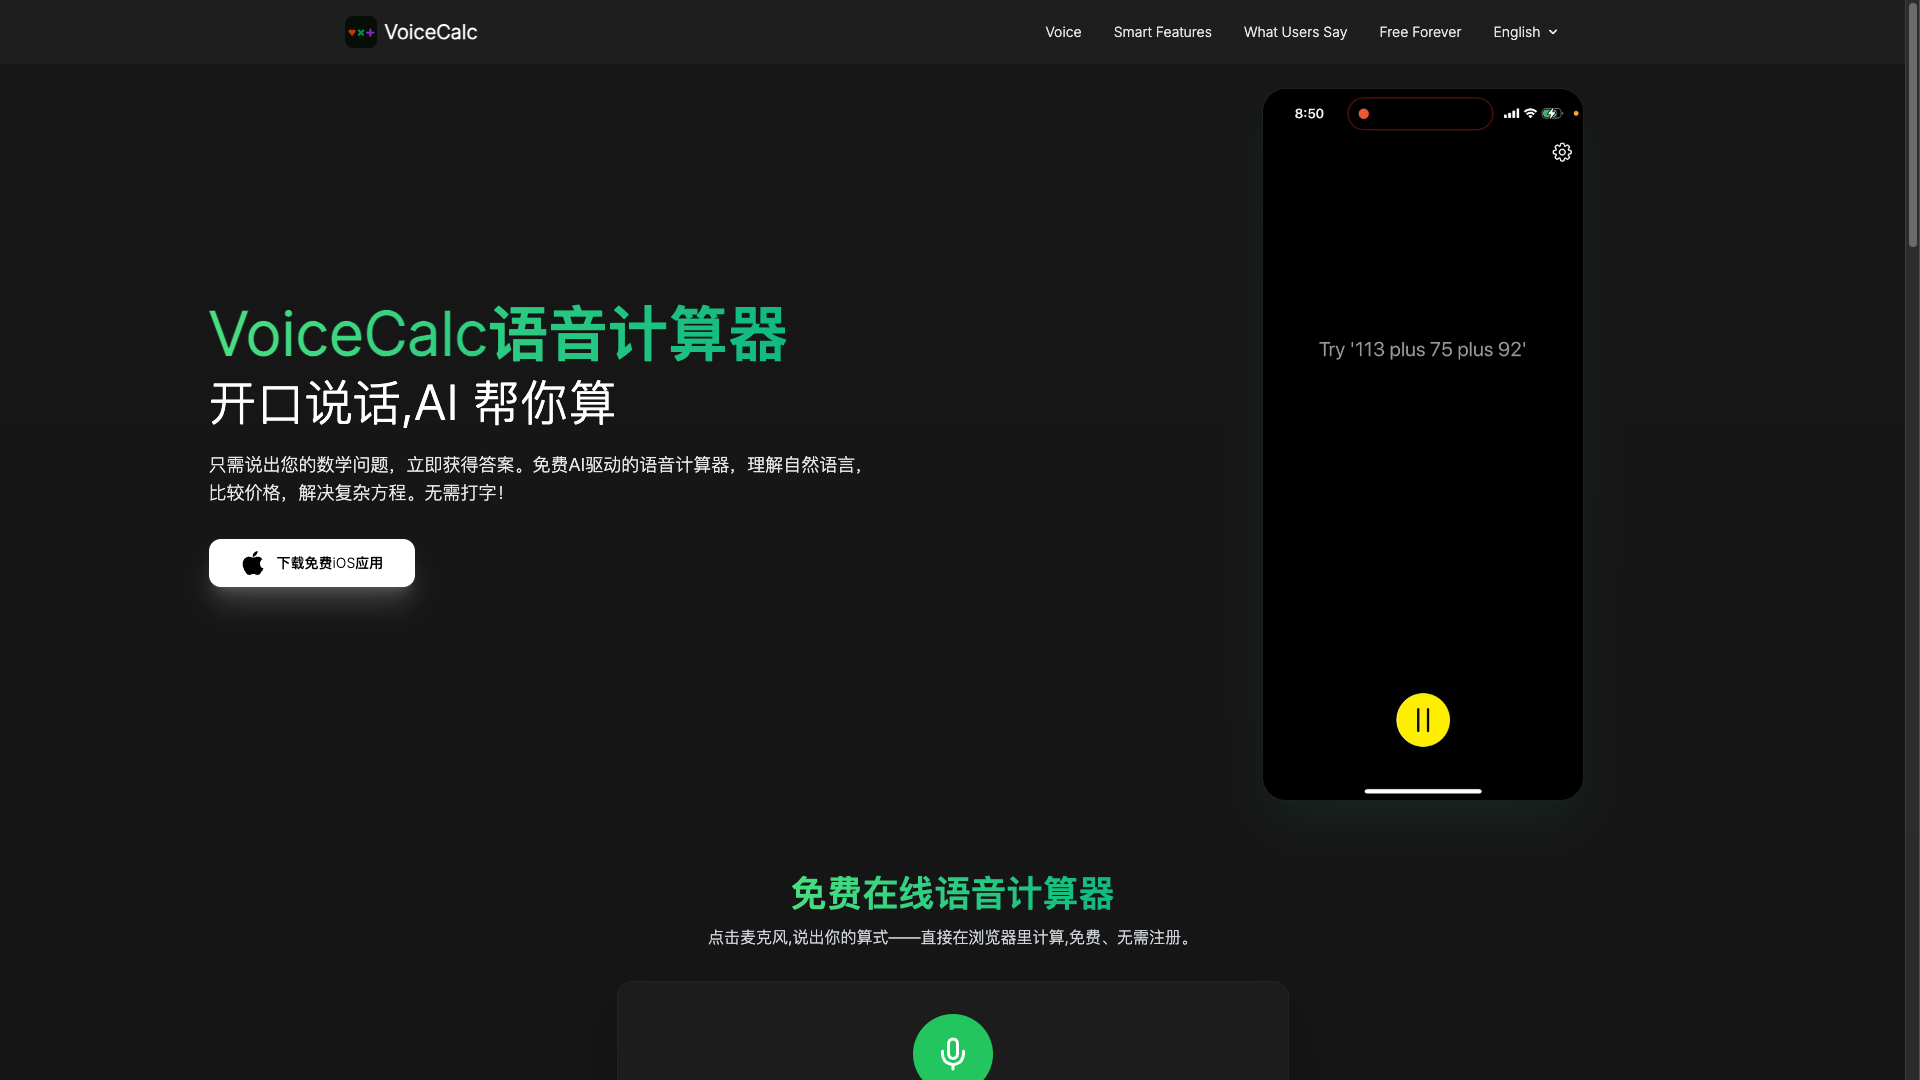1920x1080 pixels.
Task: Click the VoiceCalc语音计算器 headline
Action: [x=498, y=334]
